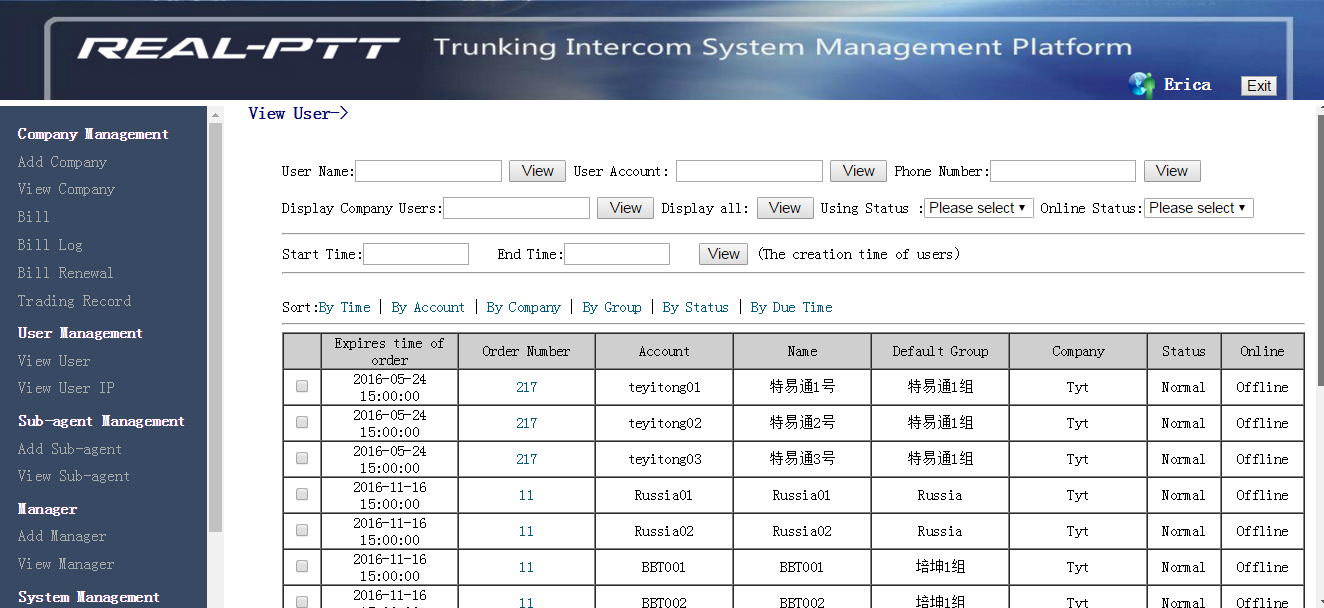
Task: Go to Bill Renewal
Action: (65, 273)
